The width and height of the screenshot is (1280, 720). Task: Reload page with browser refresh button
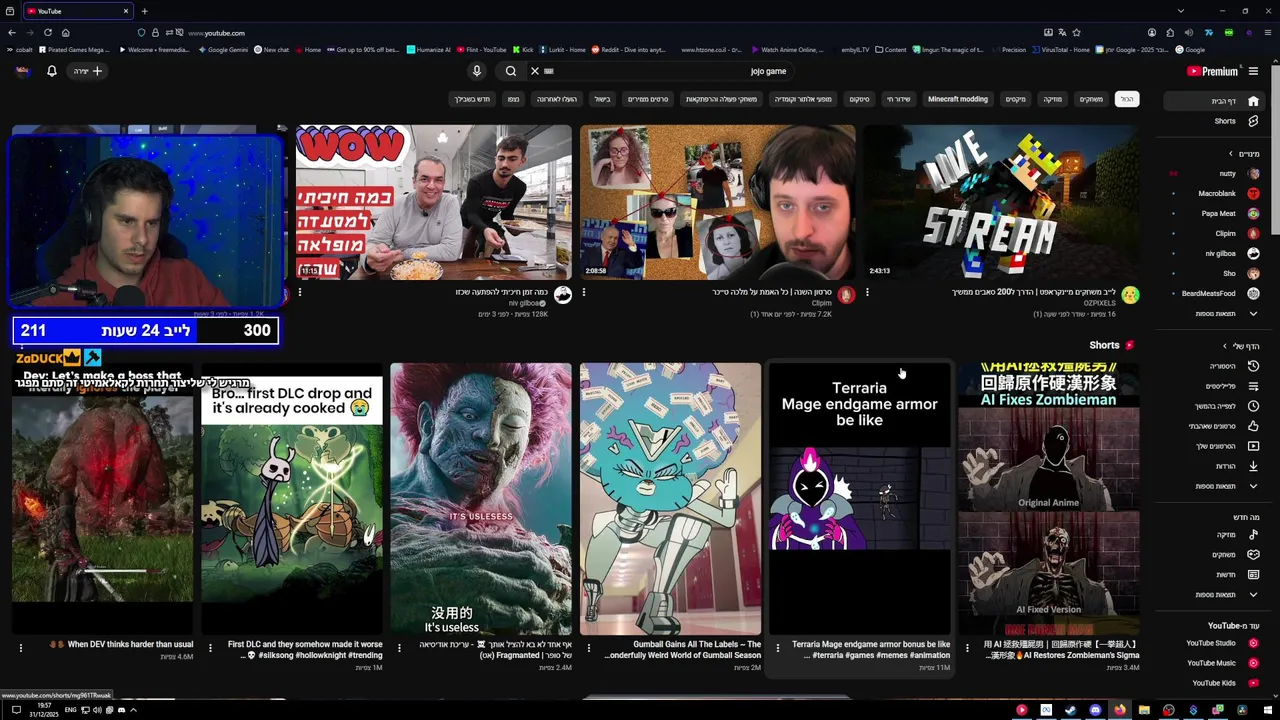point(47,33)
